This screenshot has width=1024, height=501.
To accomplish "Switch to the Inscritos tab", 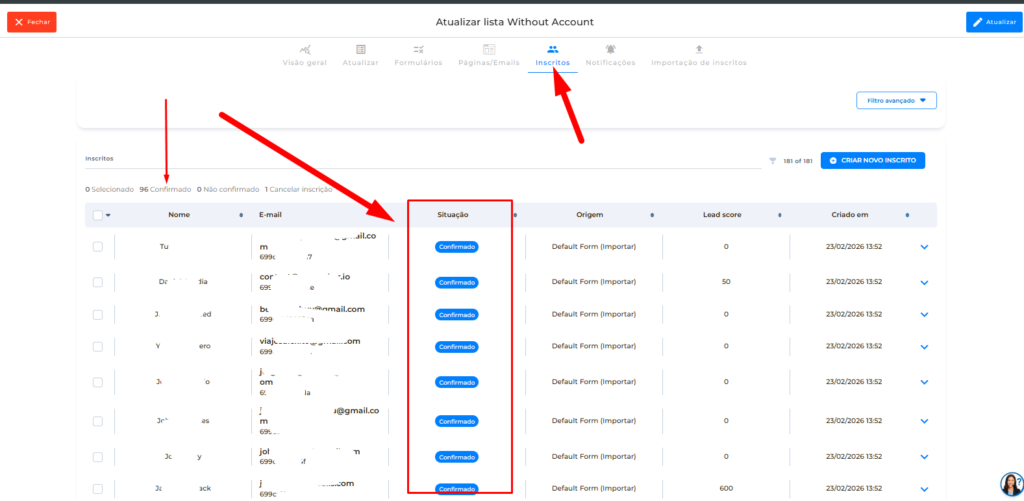I will click(552, 55).
